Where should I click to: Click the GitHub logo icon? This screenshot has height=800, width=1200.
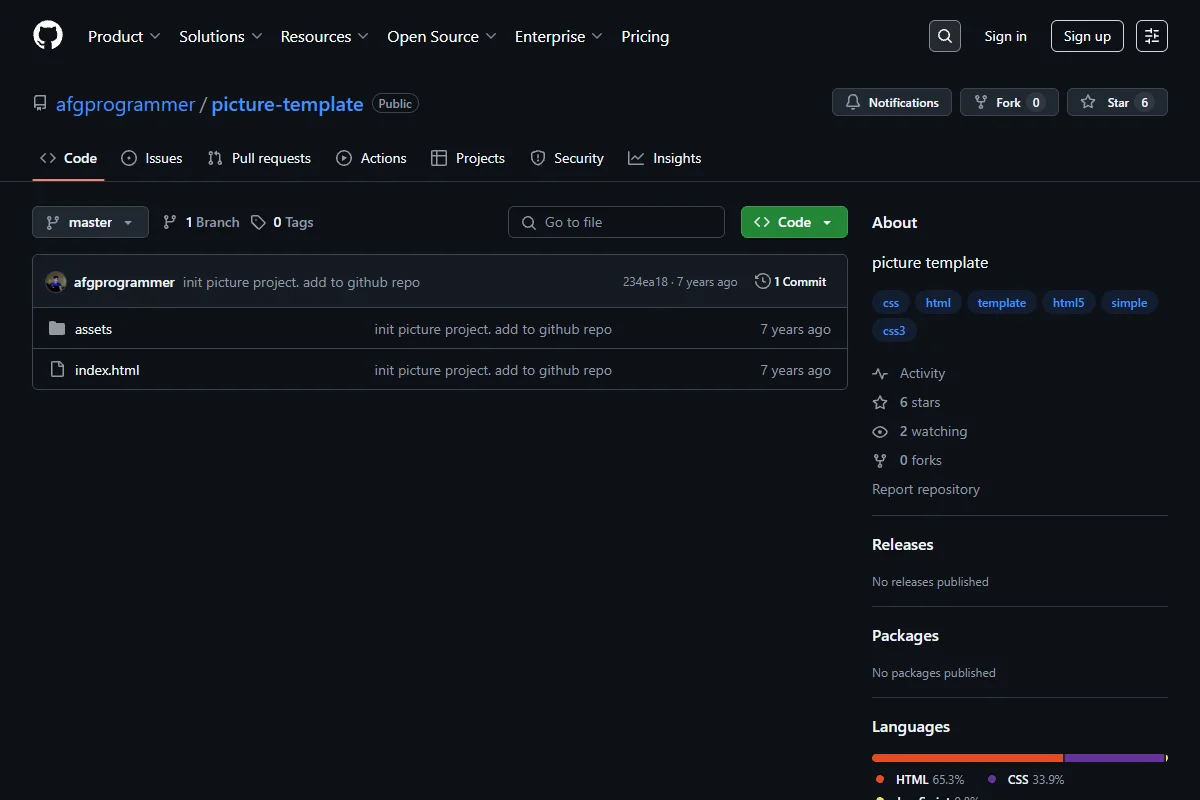48,36
